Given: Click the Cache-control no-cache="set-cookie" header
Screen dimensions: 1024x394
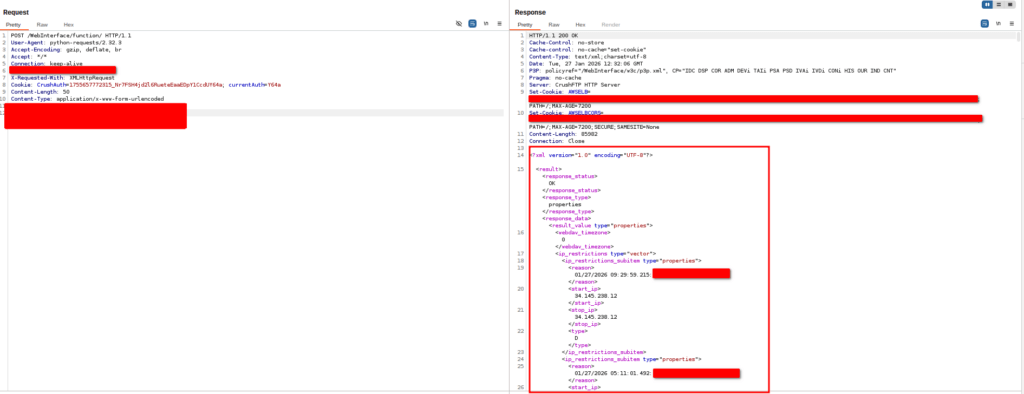Looking at the screenshot, I should tap(588, 50).
